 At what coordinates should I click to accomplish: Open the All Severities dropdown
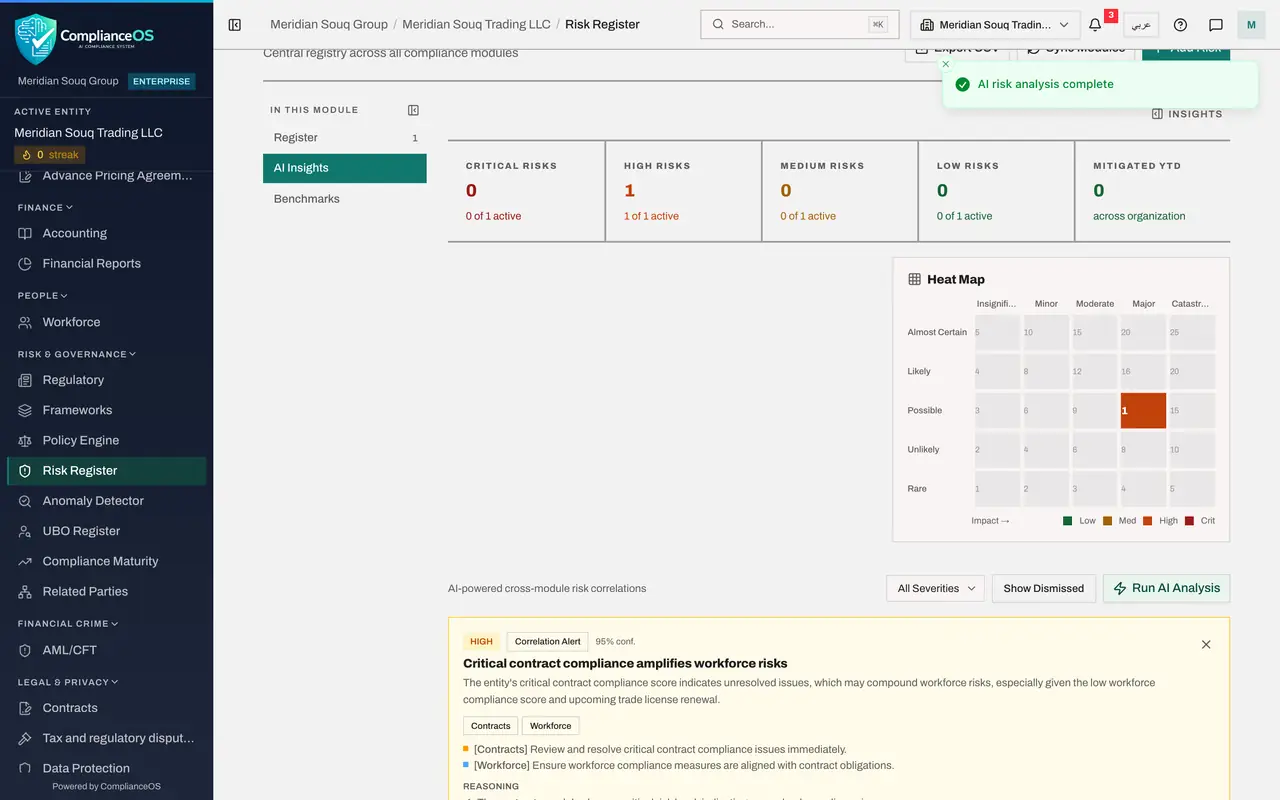coord(935,588)
